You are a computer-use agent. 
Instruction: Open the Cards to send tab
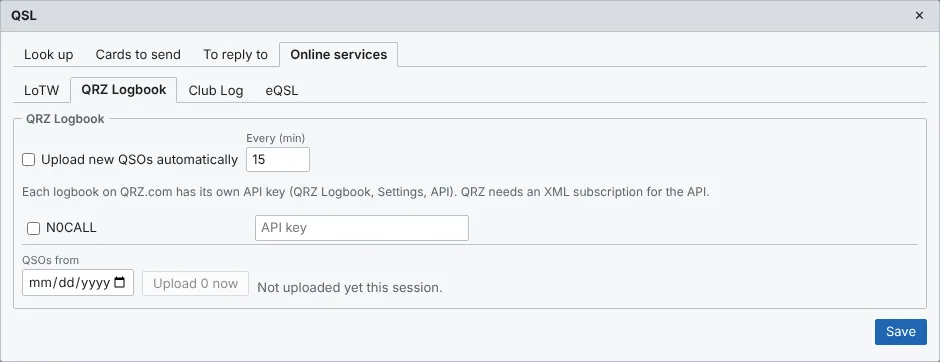point(138,55)
